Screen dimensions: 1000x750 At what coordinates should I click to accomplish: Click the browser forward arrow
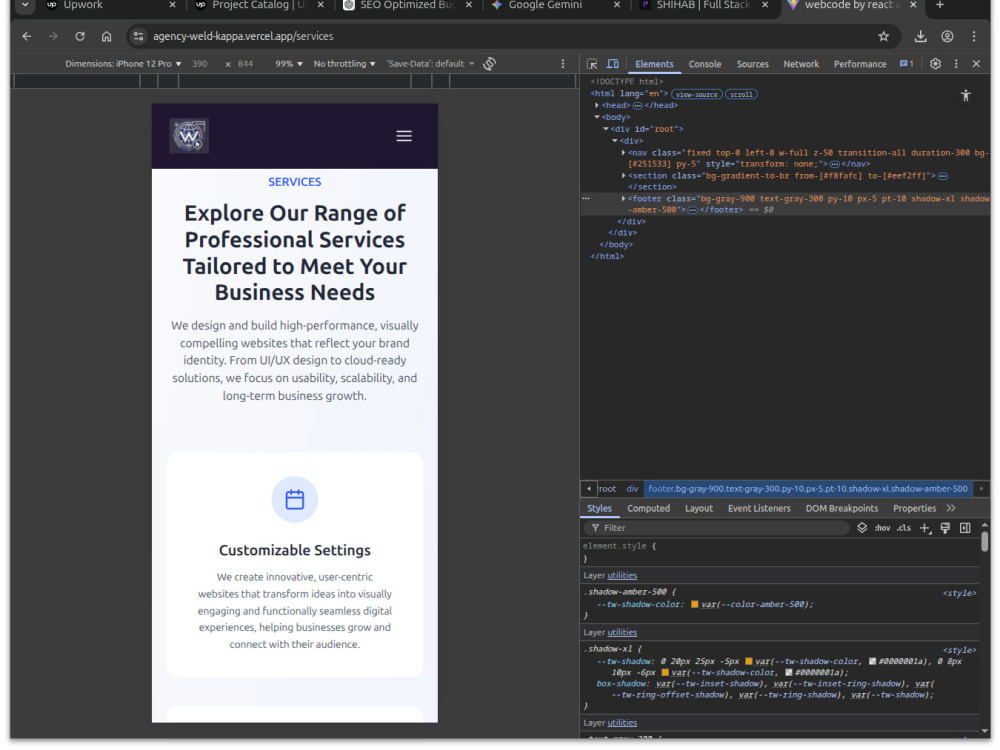pyautogui.click(x=53, y=36)
